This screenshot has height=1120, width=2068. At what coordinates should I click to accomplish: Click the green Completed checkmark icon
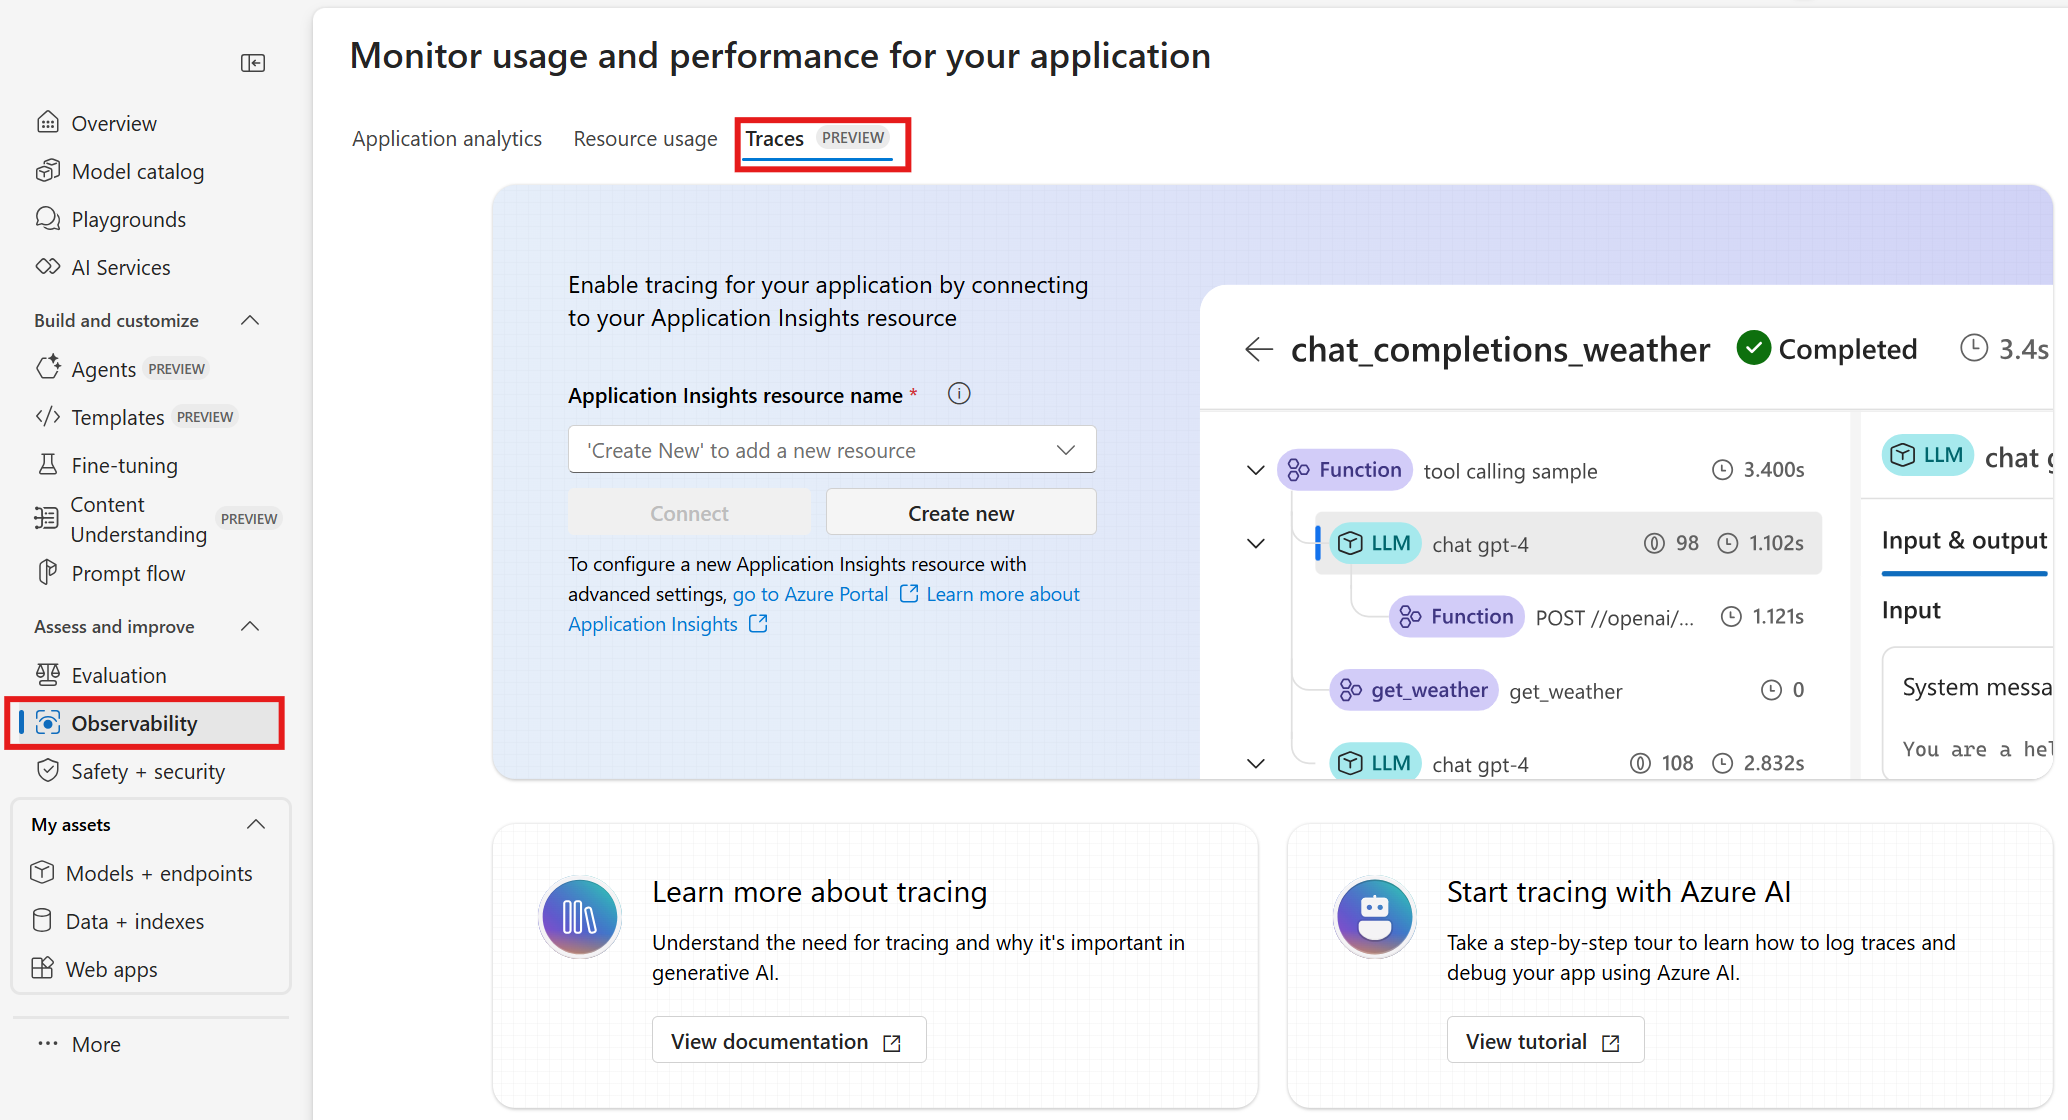(1753, 348)
